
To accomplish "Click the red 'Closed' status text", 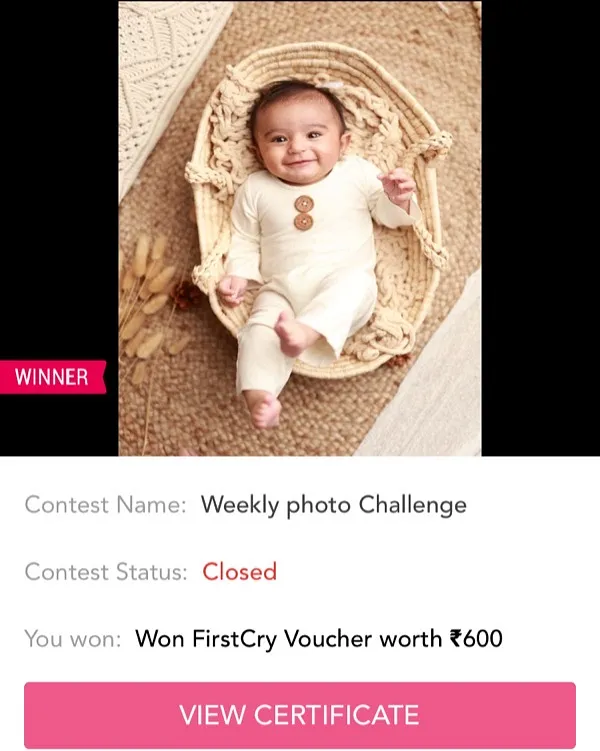I will [239, 571].
